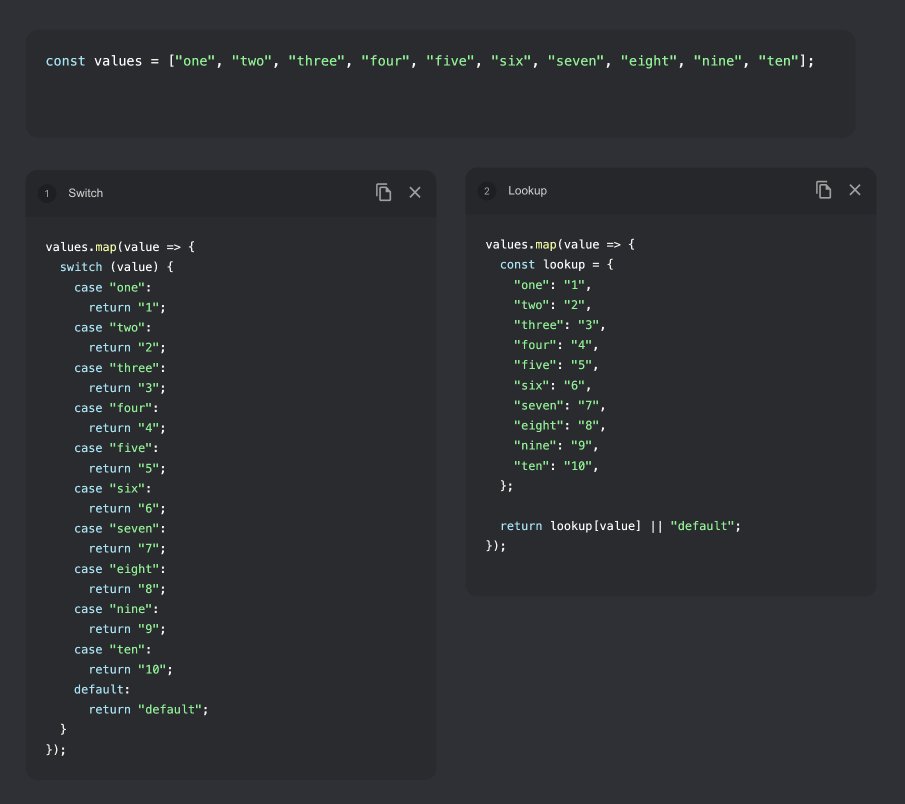Click the '"five": "5",' lookup entry
905x804 pixels.
click(556, 365)
